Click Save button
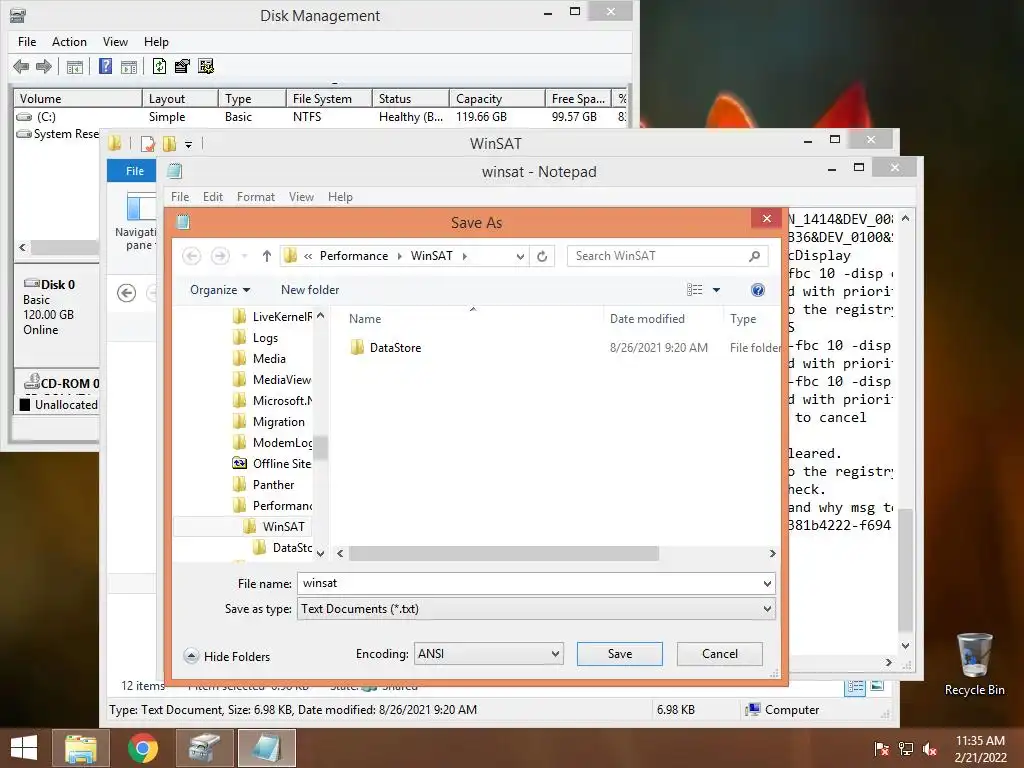 click(619, 654)
